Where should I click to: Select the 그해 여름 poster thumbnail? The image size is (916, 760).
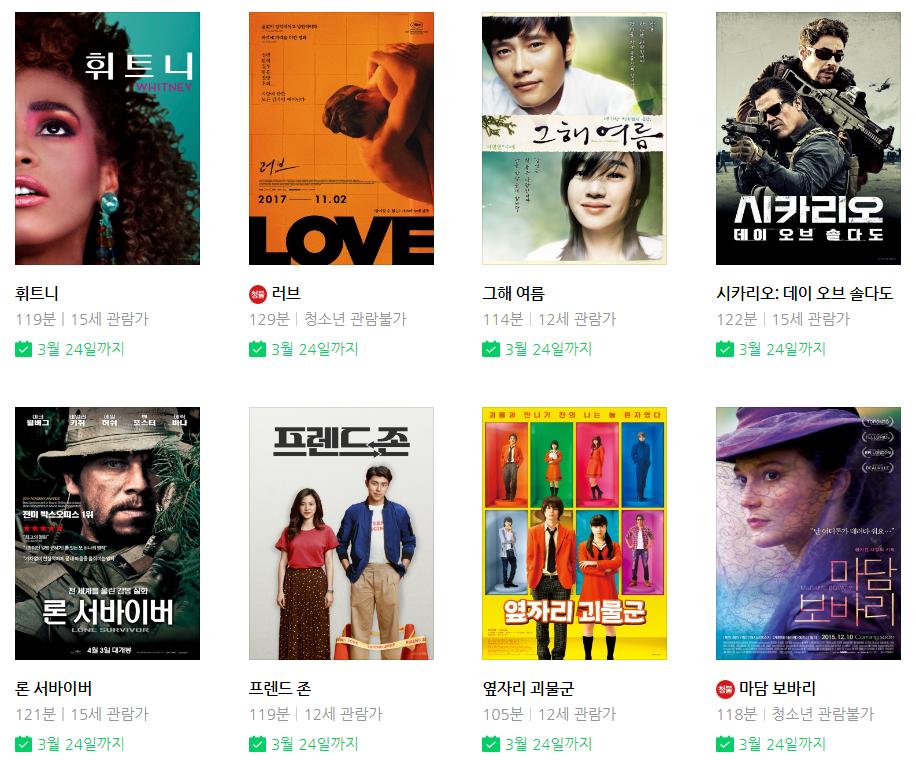pyautogui.click(x=574, y=138)
